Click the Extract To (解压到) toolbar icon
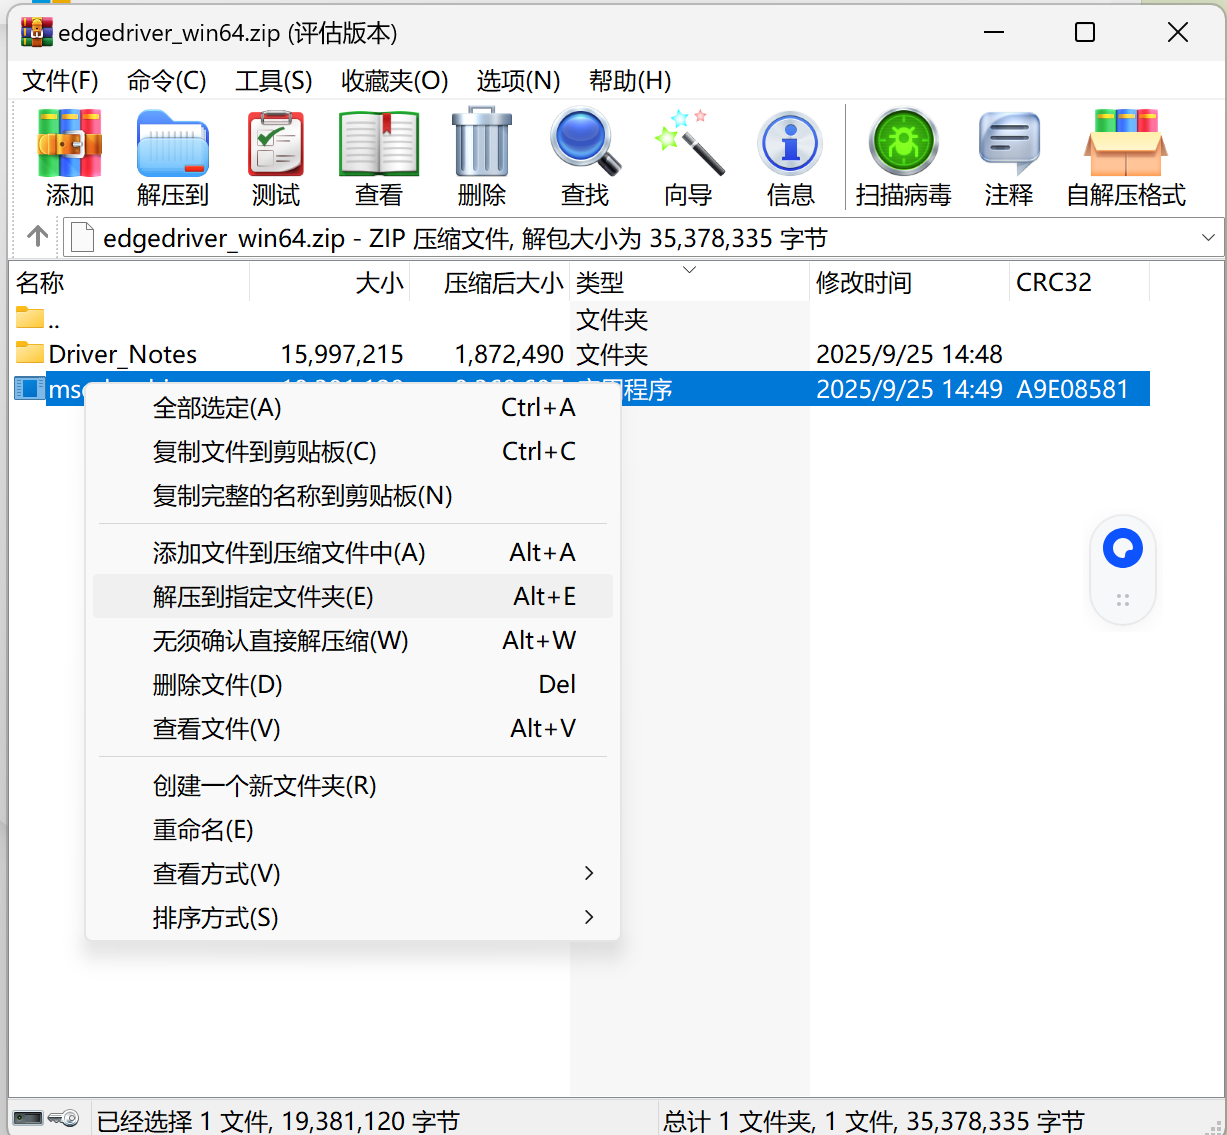 (x=172, y=143)
